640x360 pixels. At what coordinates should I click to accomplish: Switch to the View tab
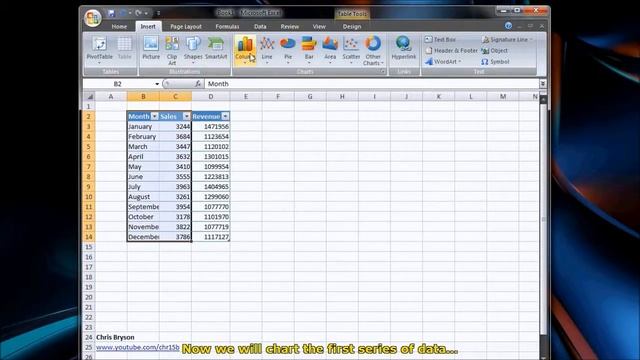tap(319, 27)
